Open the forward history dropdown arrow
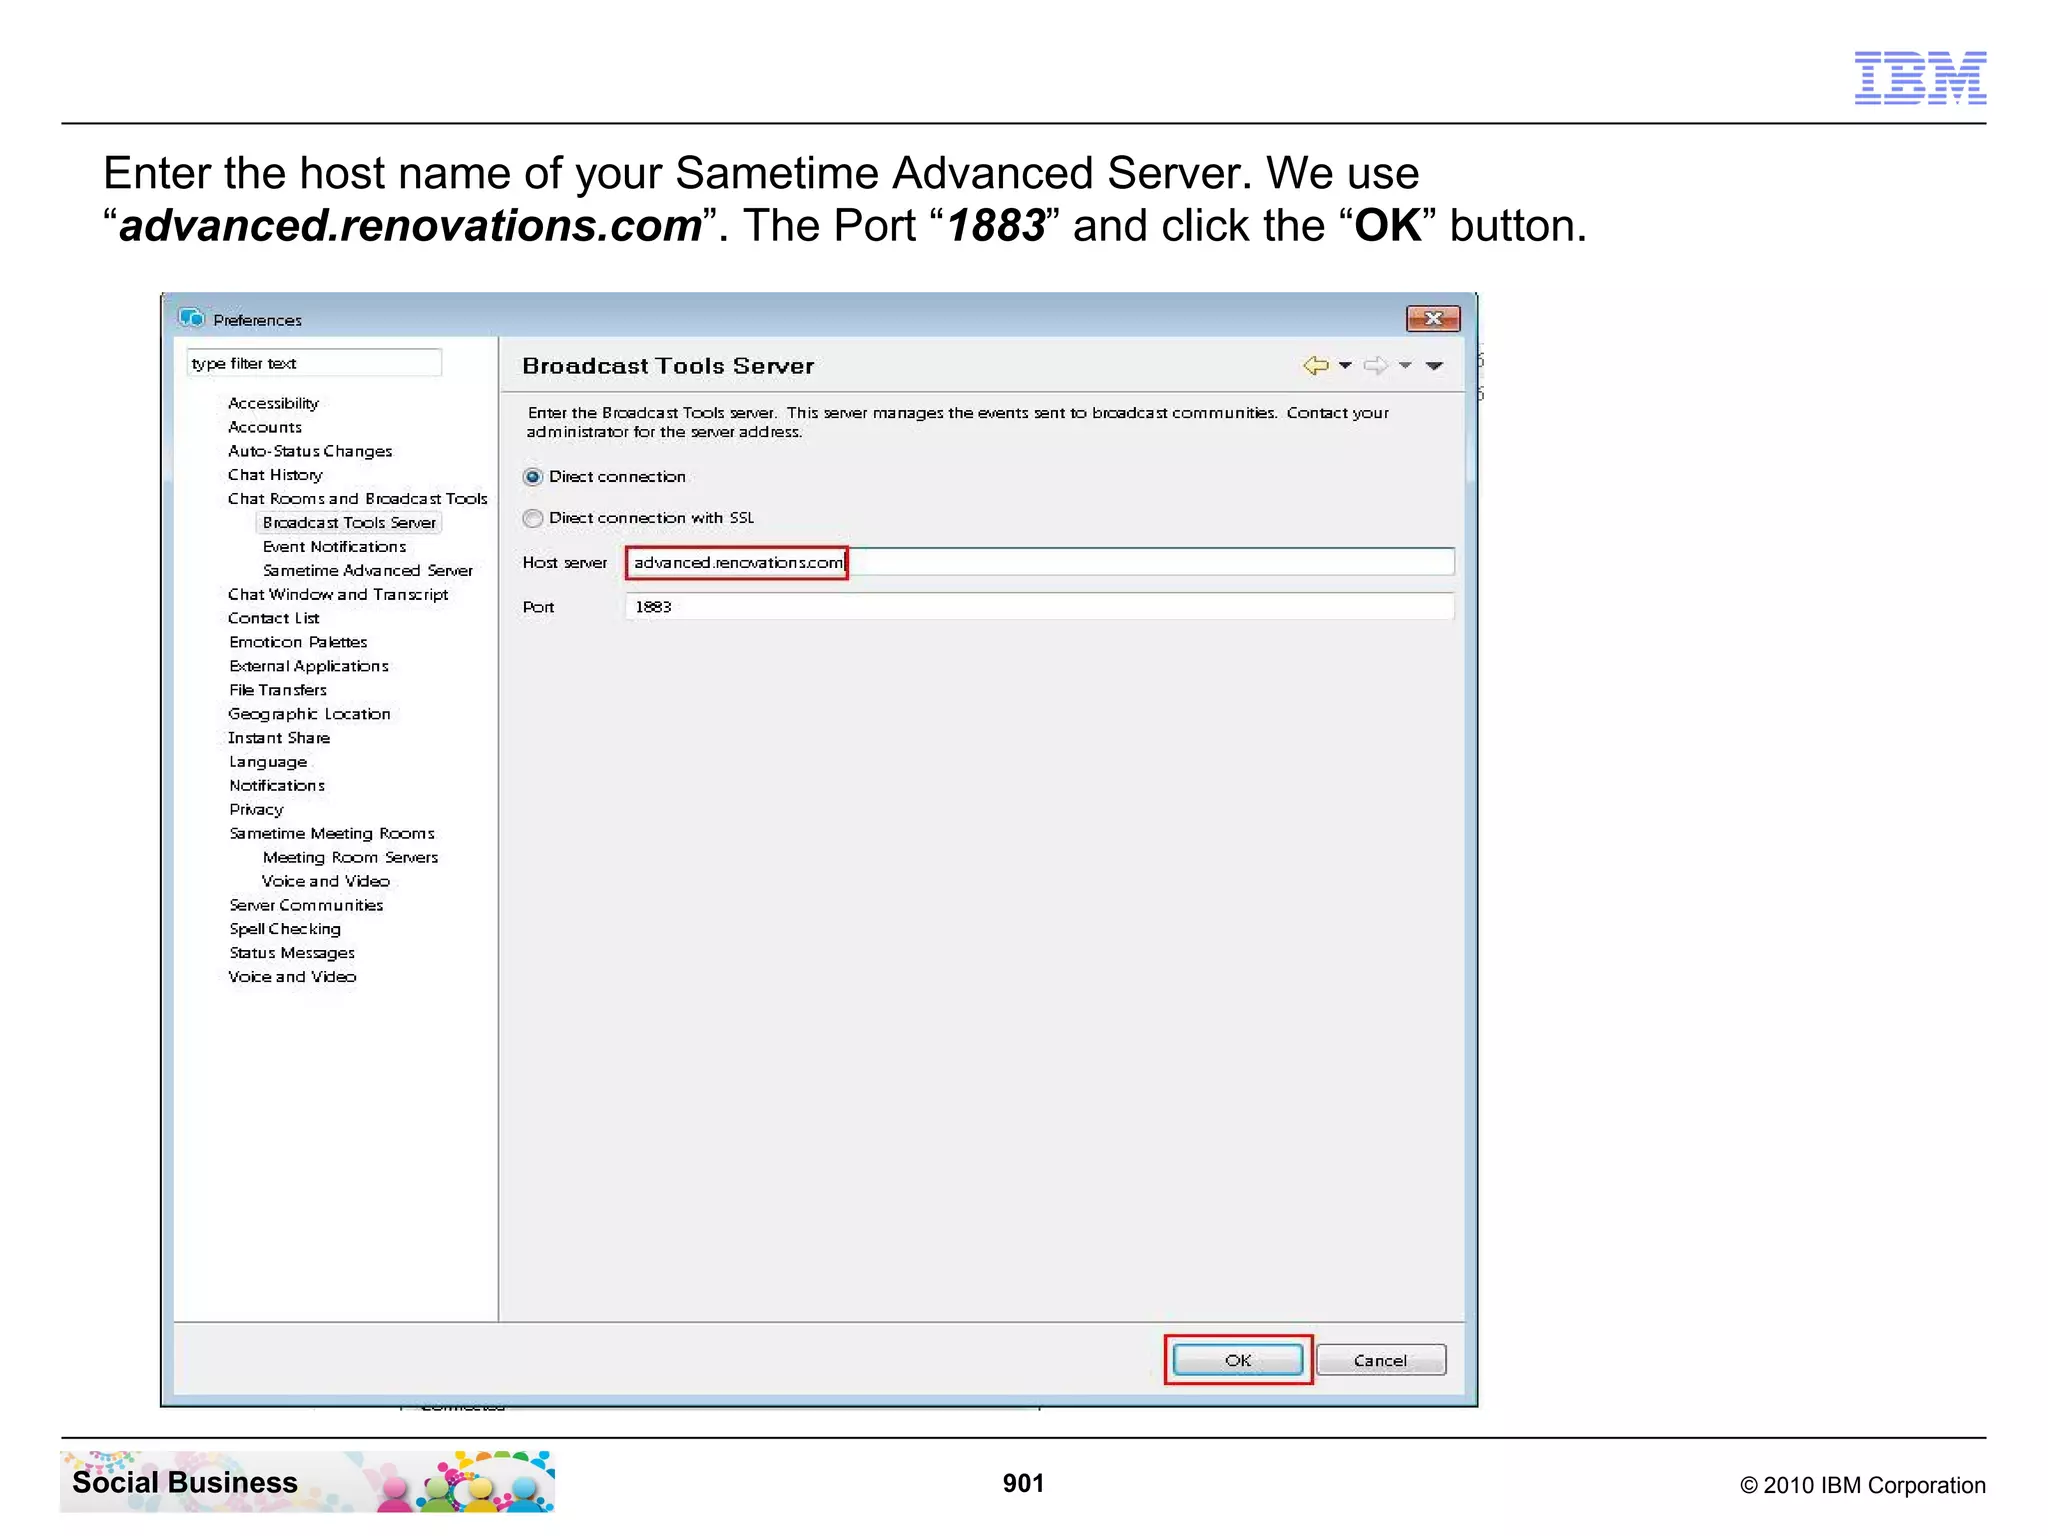 1405,366
